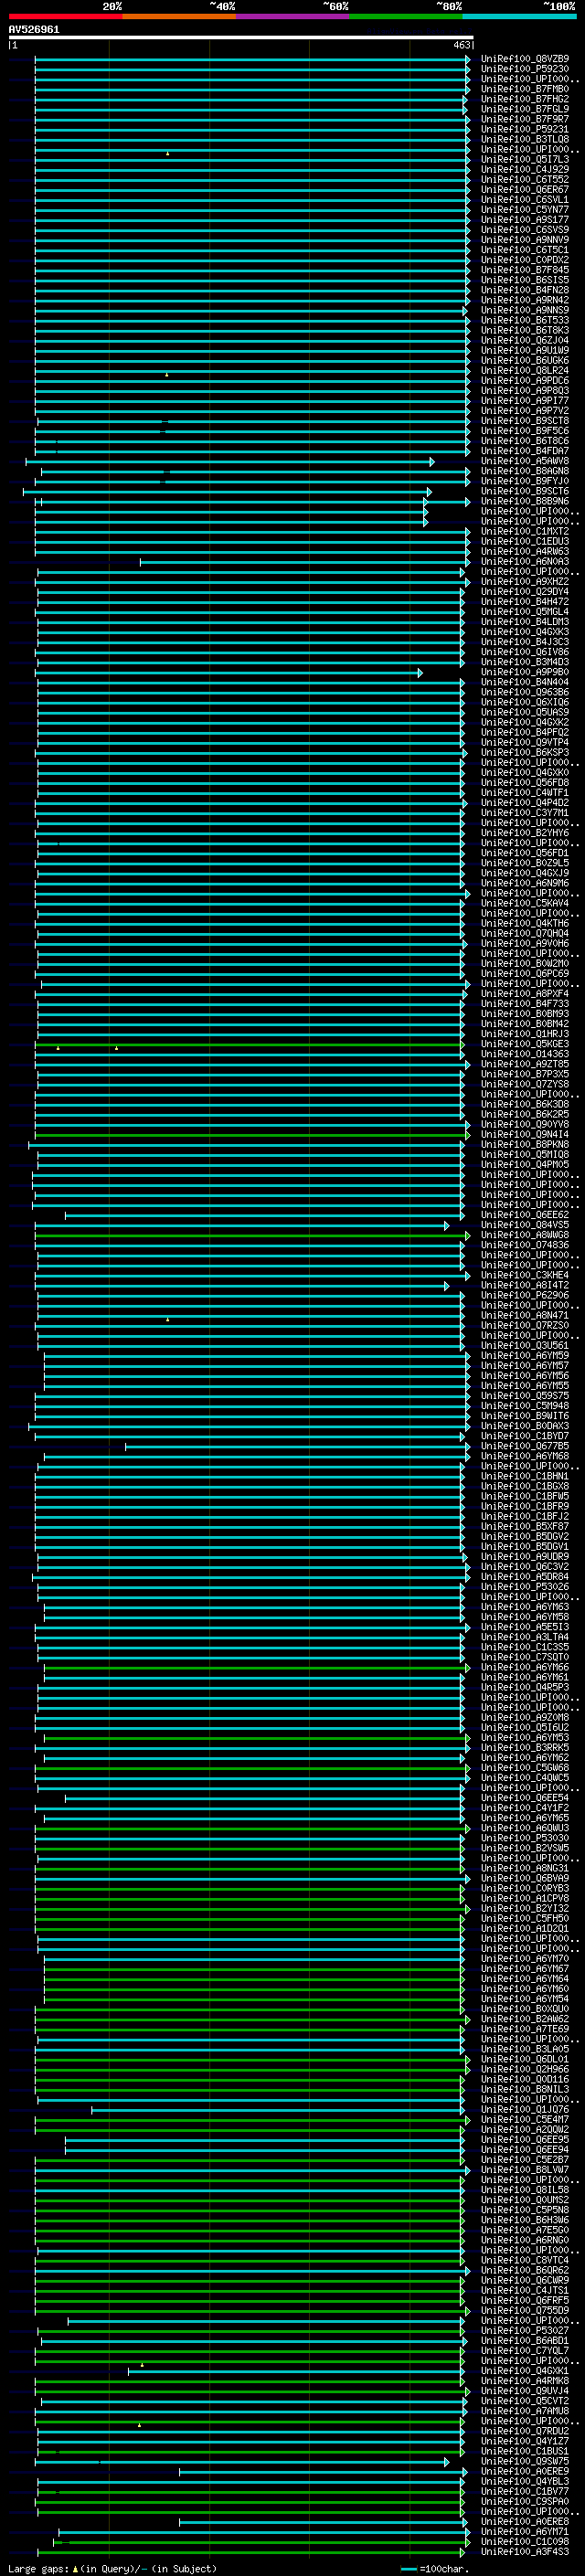Select hit UniRef100_Q59S75

click(524, 1396)
